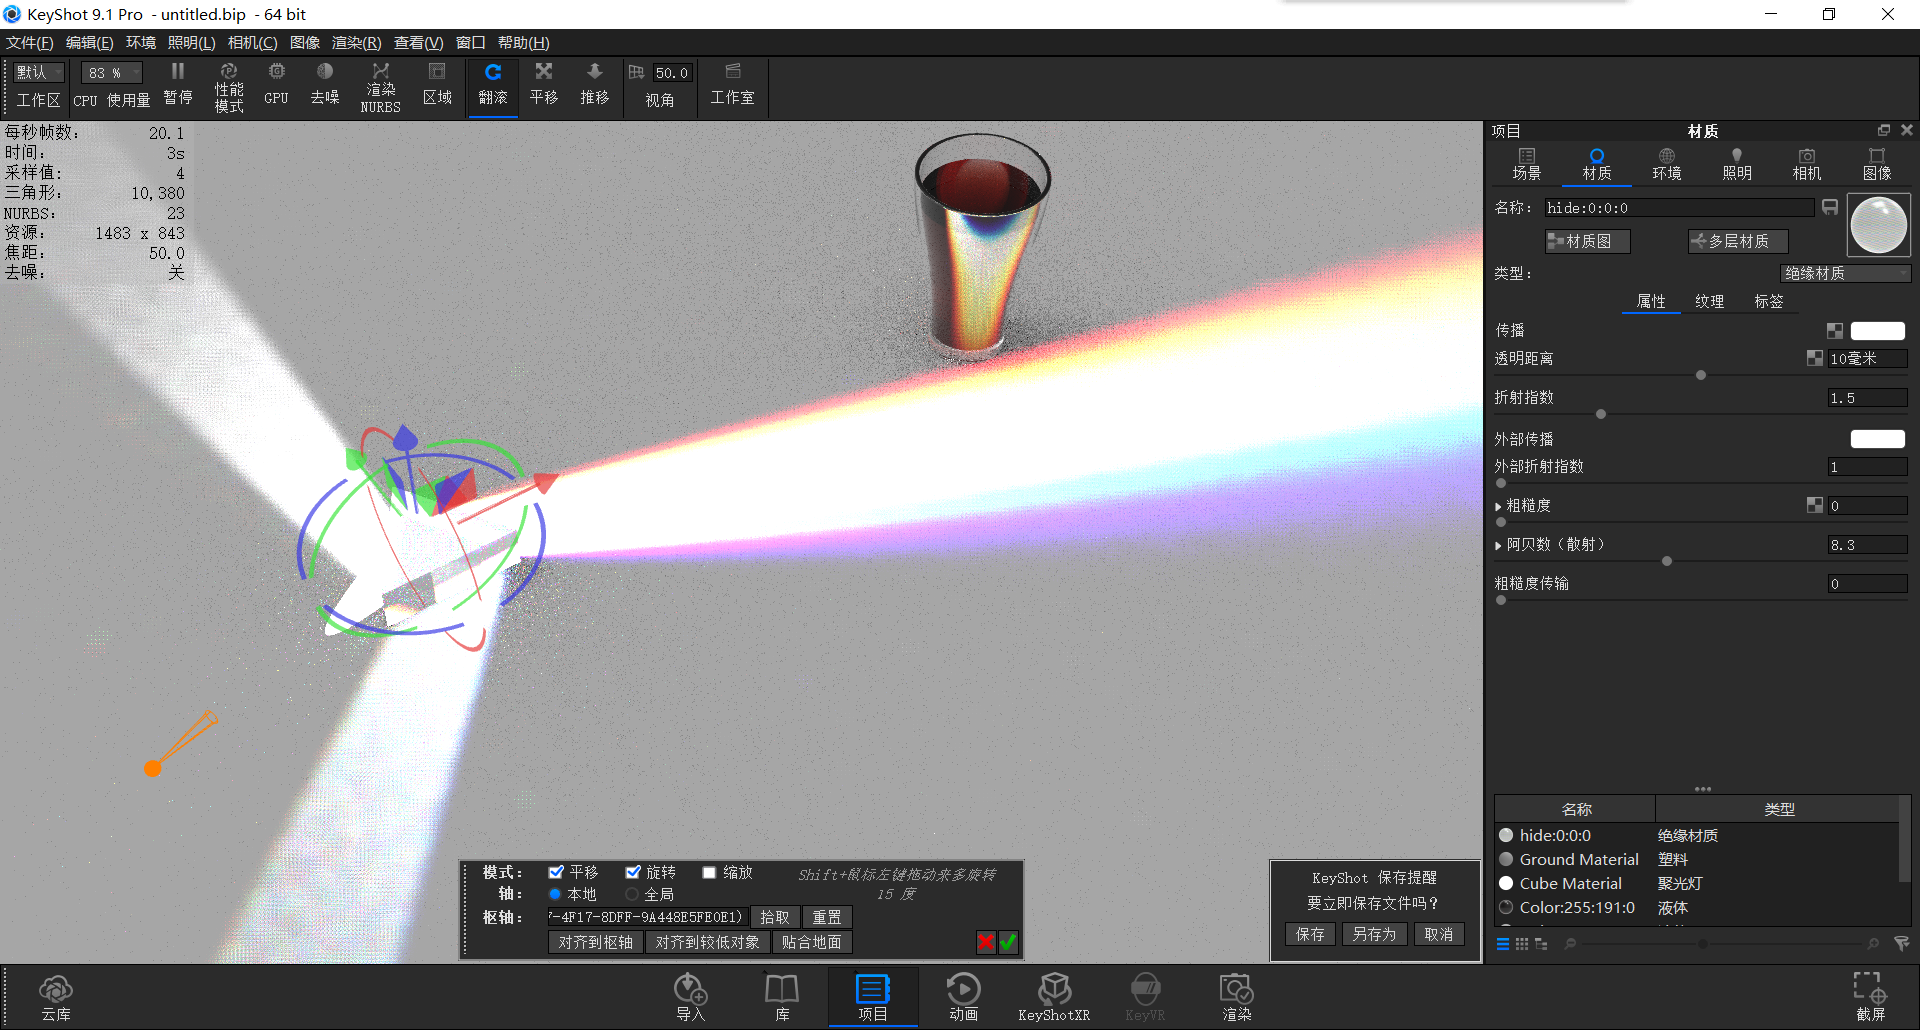This screenshot has height=1030, width=1920.
Task: Open the 渲染 NURBS toolbar icon
Action: tap(380, 85)
